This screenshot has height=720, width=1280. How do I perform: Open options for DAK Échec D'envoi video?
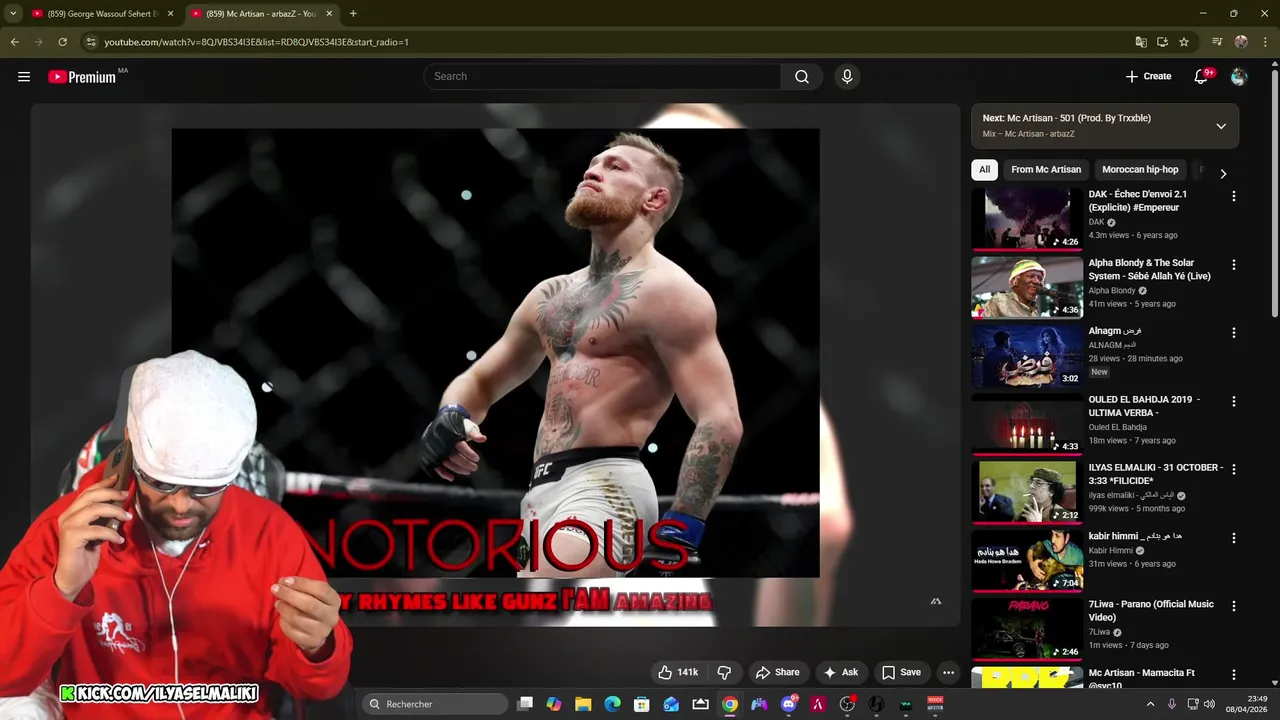pyautogui.click(x=1234, y=196)
